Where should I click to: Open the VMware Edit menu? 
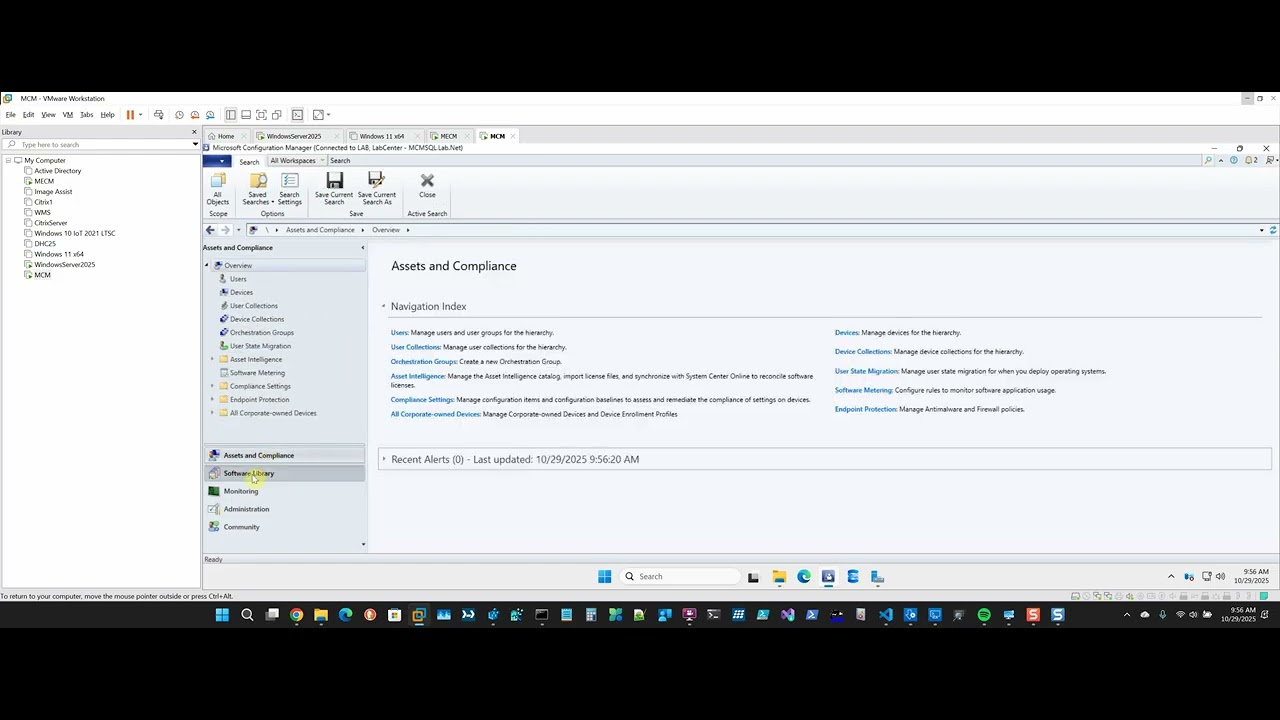[29, 115]
